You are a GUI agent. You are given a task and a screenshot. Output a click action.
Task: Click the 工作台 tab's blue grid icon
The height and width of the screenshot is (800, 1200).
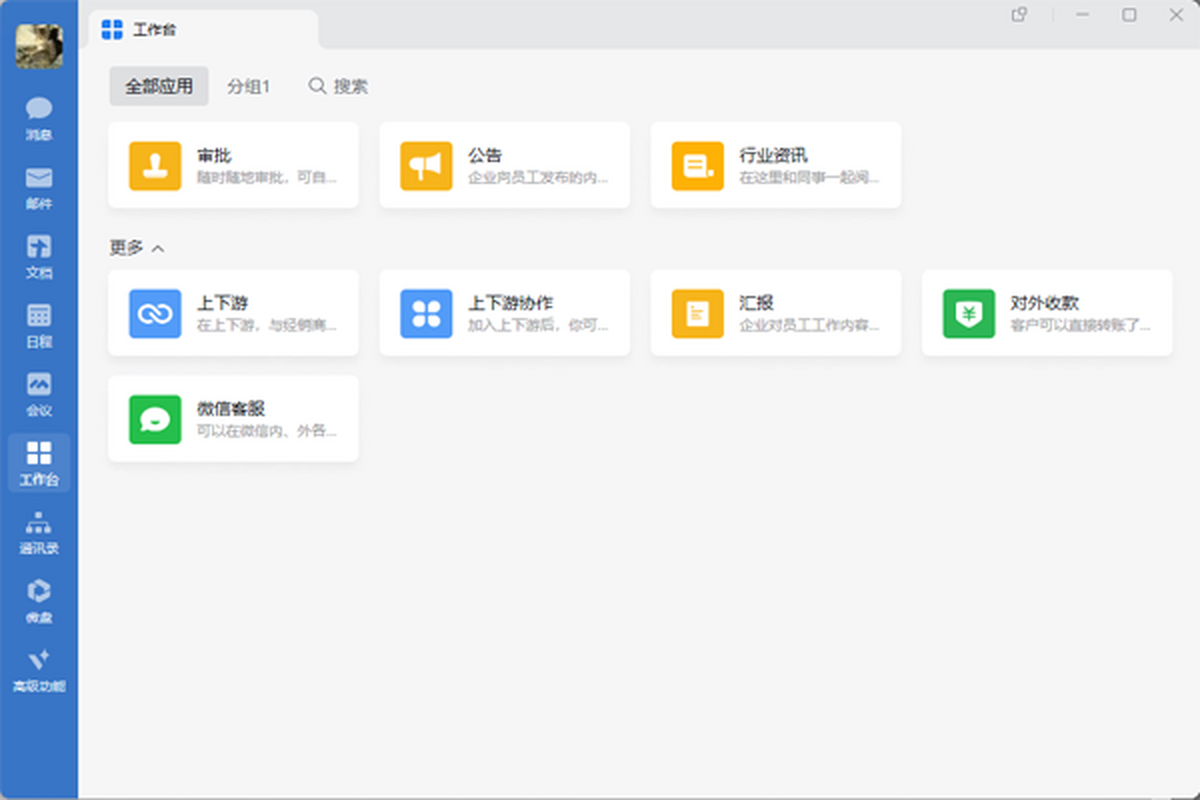113,30
